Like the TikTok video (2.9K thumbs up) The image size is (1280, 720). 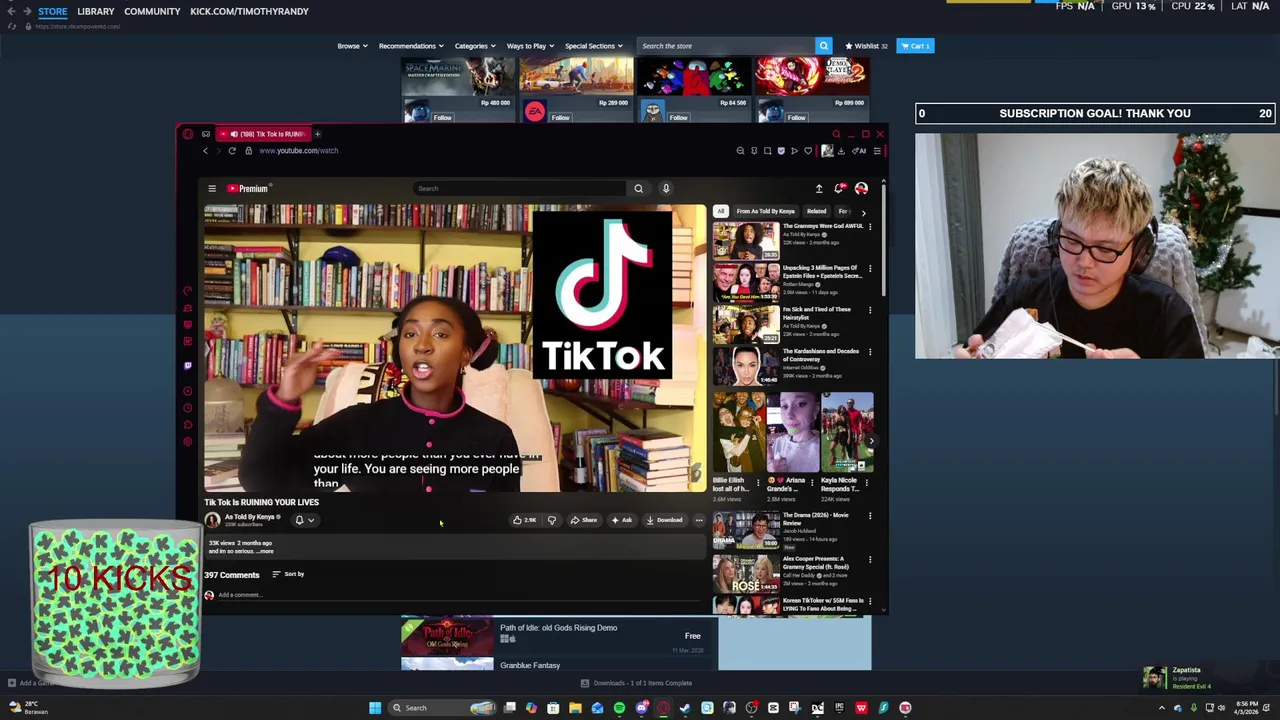[524, 520]
